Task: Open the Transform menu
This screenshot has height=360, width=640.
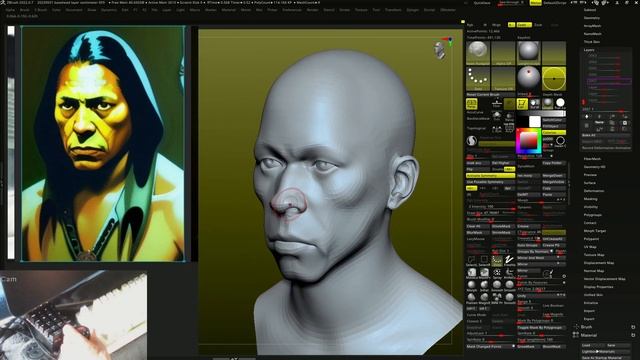Action: click(393, 10)
